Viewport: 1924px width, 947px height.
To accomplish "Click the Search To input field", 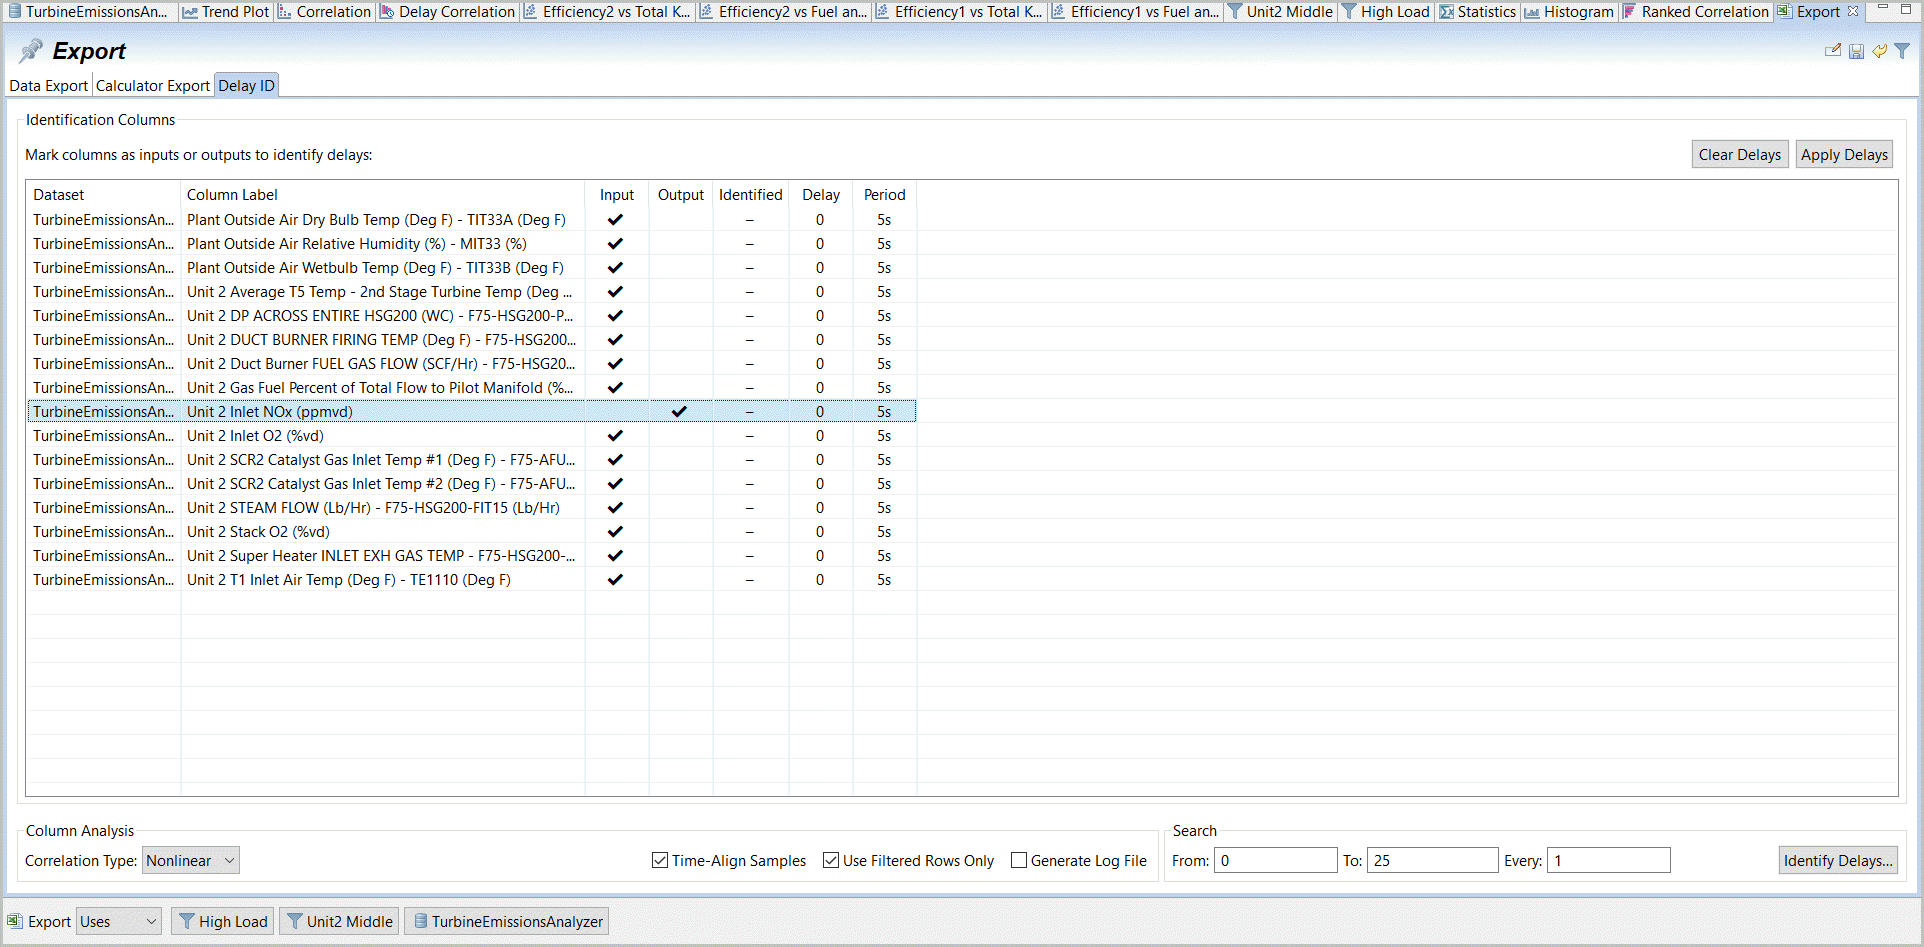I will tap(1432, 861).
